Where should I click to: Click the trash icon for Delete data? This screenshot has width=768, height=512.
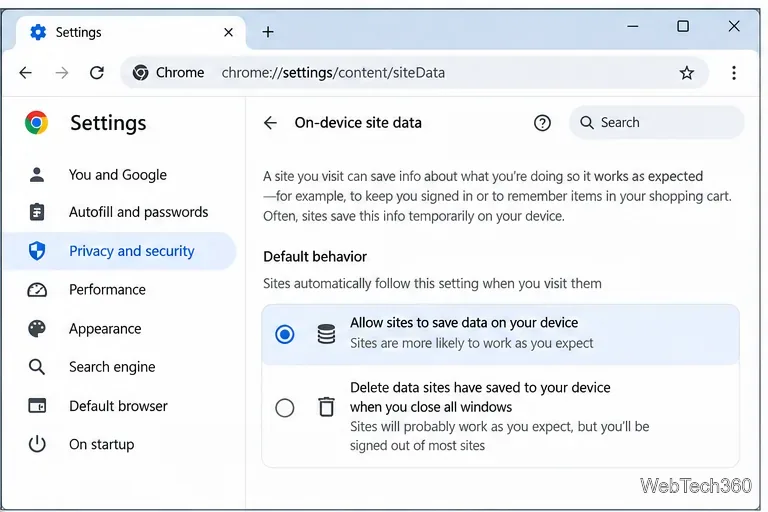(326, 407)
